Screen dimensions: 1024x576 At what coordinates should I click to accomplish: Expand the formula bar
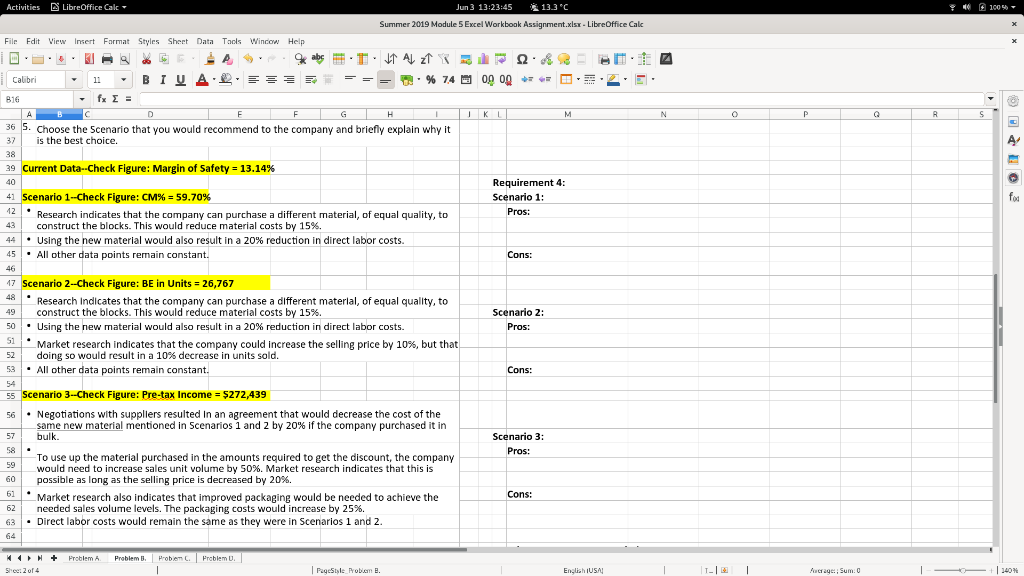coord(991,99)
